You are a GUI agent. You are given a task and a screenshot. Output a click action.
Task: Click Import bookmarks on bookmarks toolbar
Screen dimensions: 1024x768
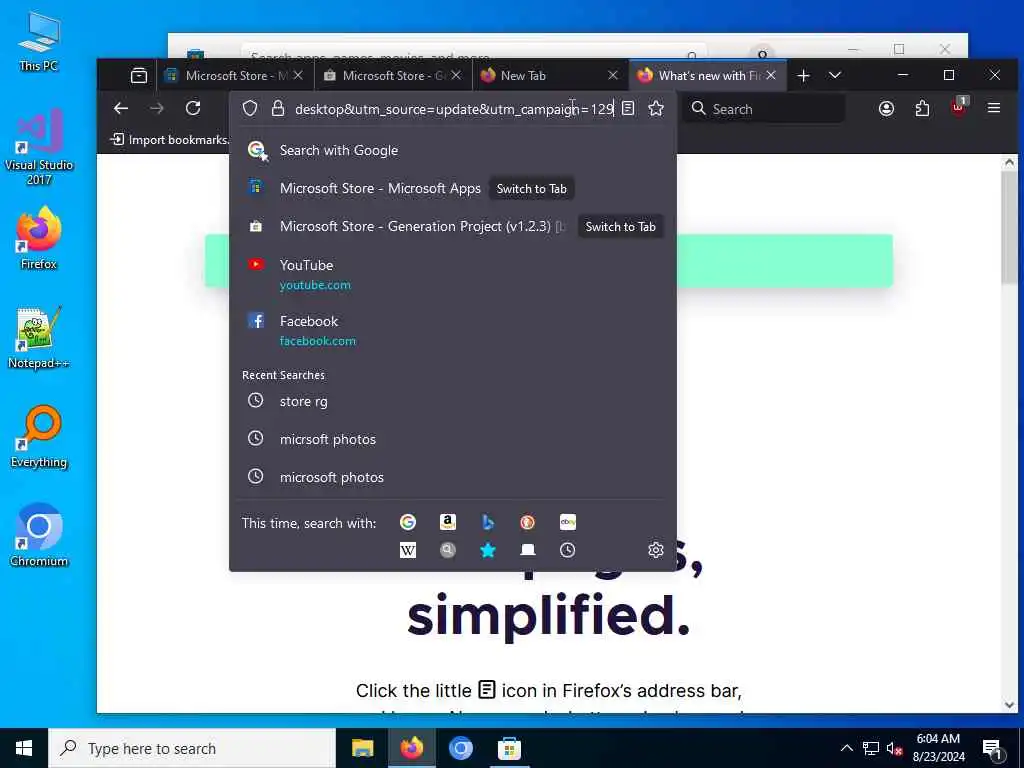[x=170, y=139]
